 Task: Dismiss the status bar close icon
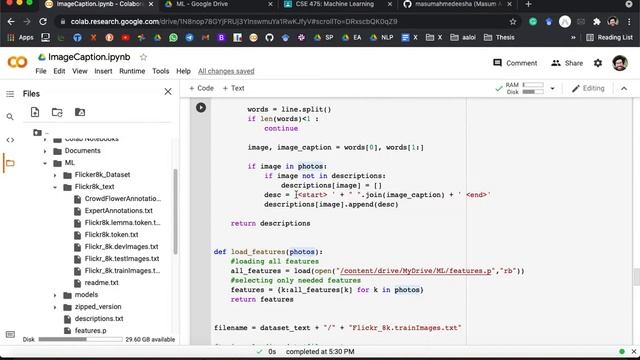(634, 351)
